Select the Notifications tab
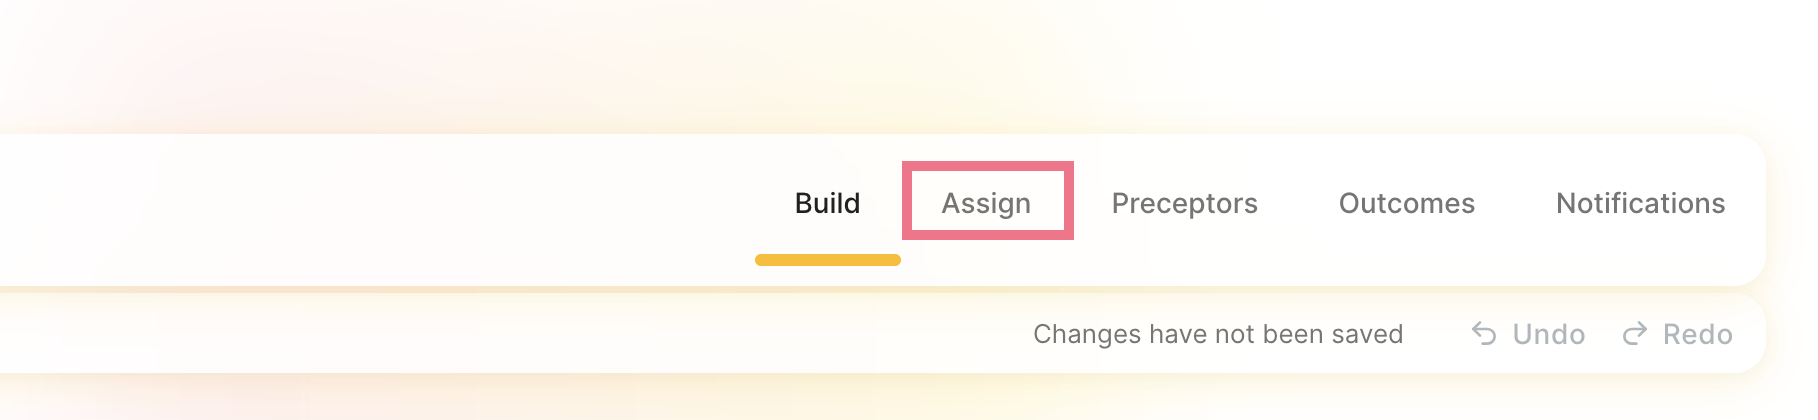The width and height of the screenshot is (1818, 420). (x=1640, y=203)
